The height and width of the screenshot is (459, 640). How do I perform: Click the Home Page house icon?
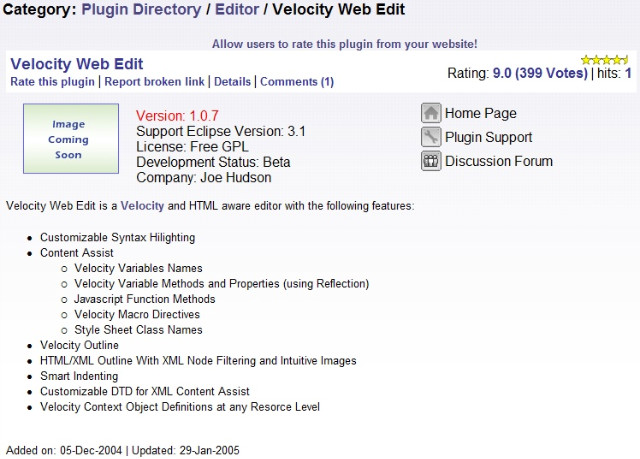[x=431, y=113]
